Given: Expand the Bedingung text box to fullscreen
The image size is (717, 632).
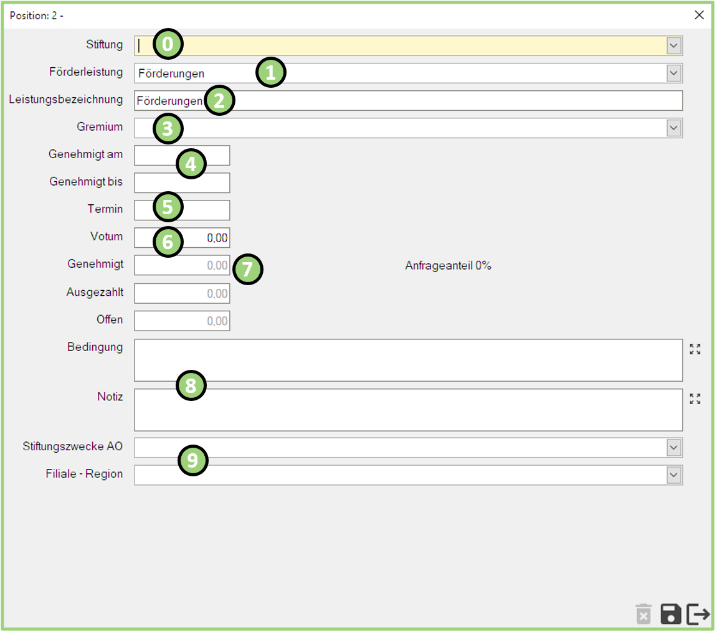Looking at the screenshot, I should [x=695, y=350].
